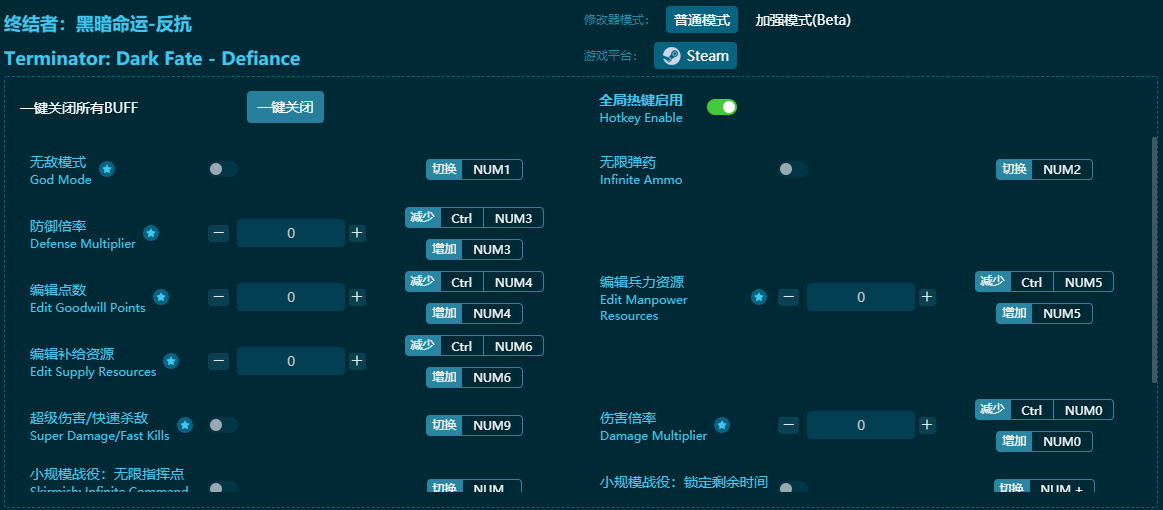
Task: Increase Damage Multiplier with plus button
Action: (927, 425)
